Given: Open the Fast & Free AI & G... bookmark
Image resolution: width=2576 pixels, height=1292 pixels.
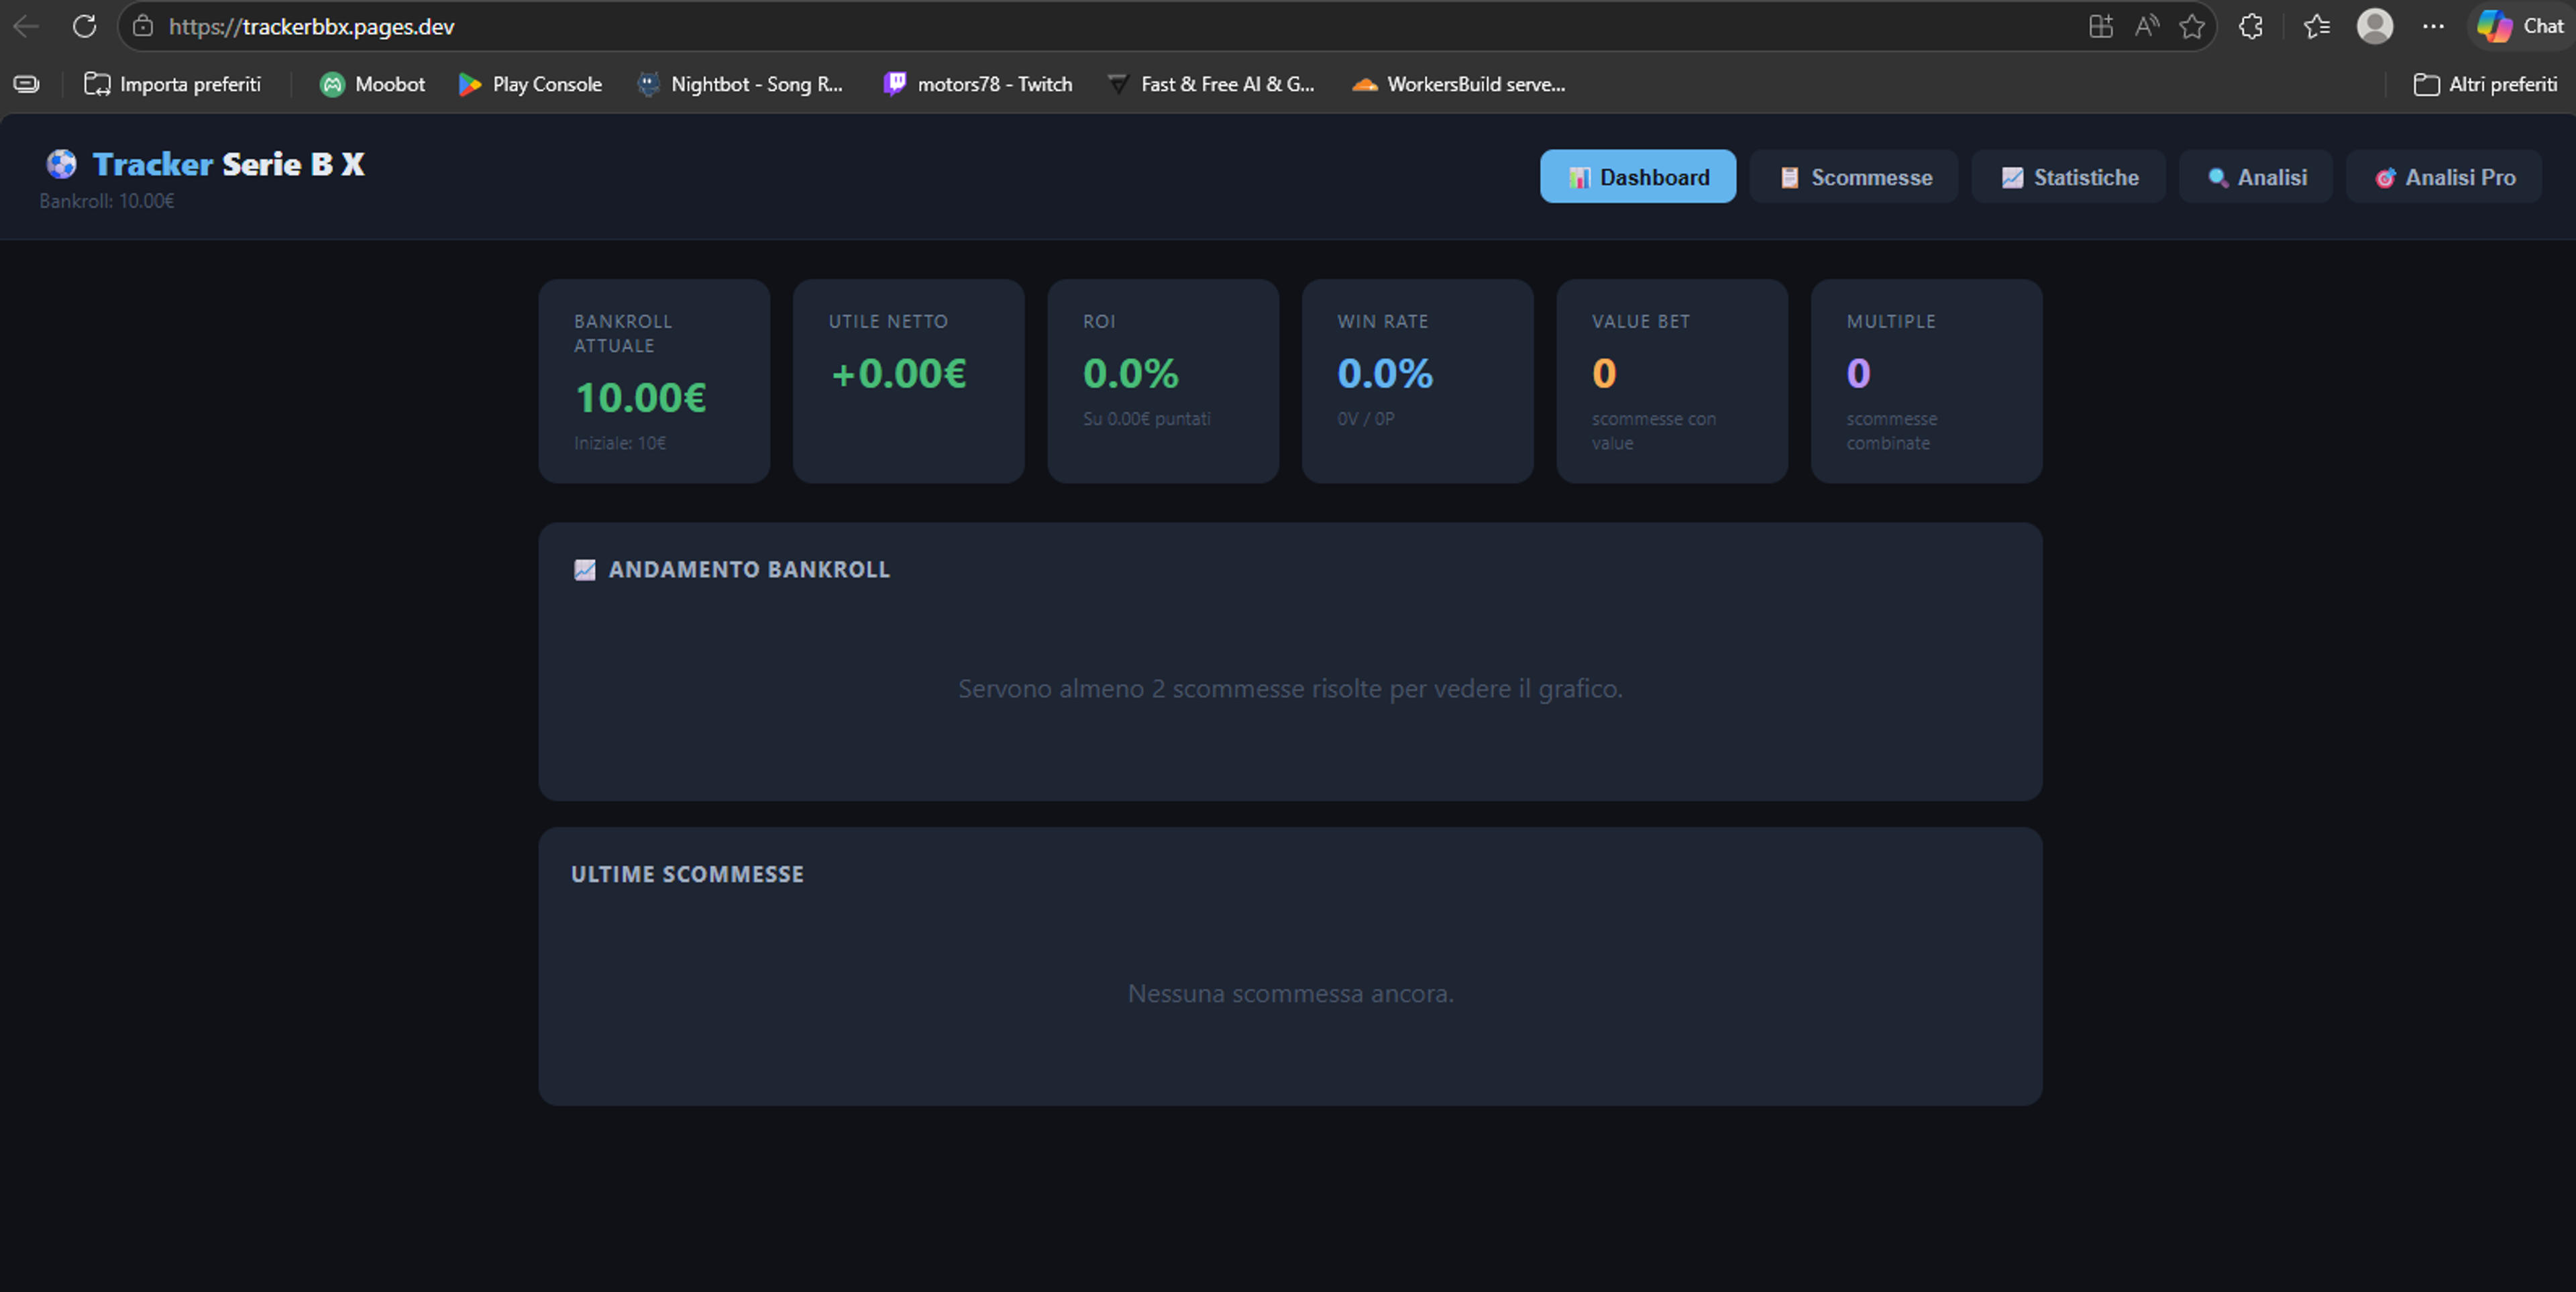Looking at the screenshot, I should [x=1211, y=84].
